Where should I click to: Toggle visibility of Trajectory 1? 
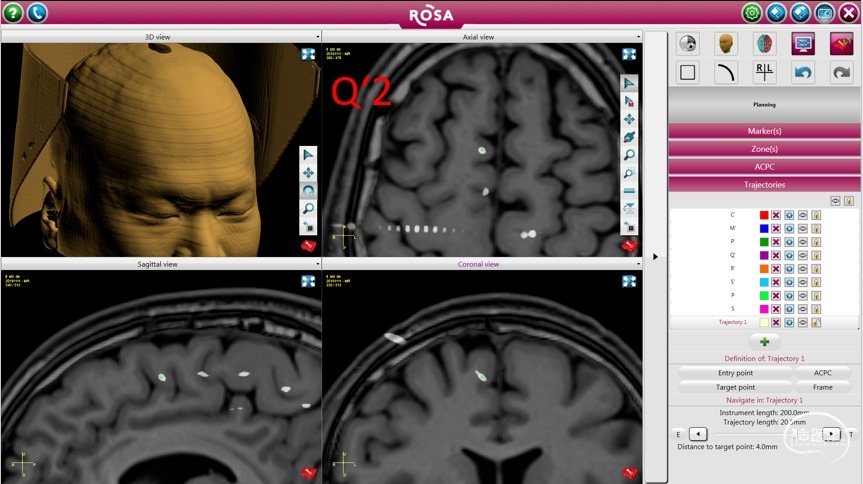802,322
